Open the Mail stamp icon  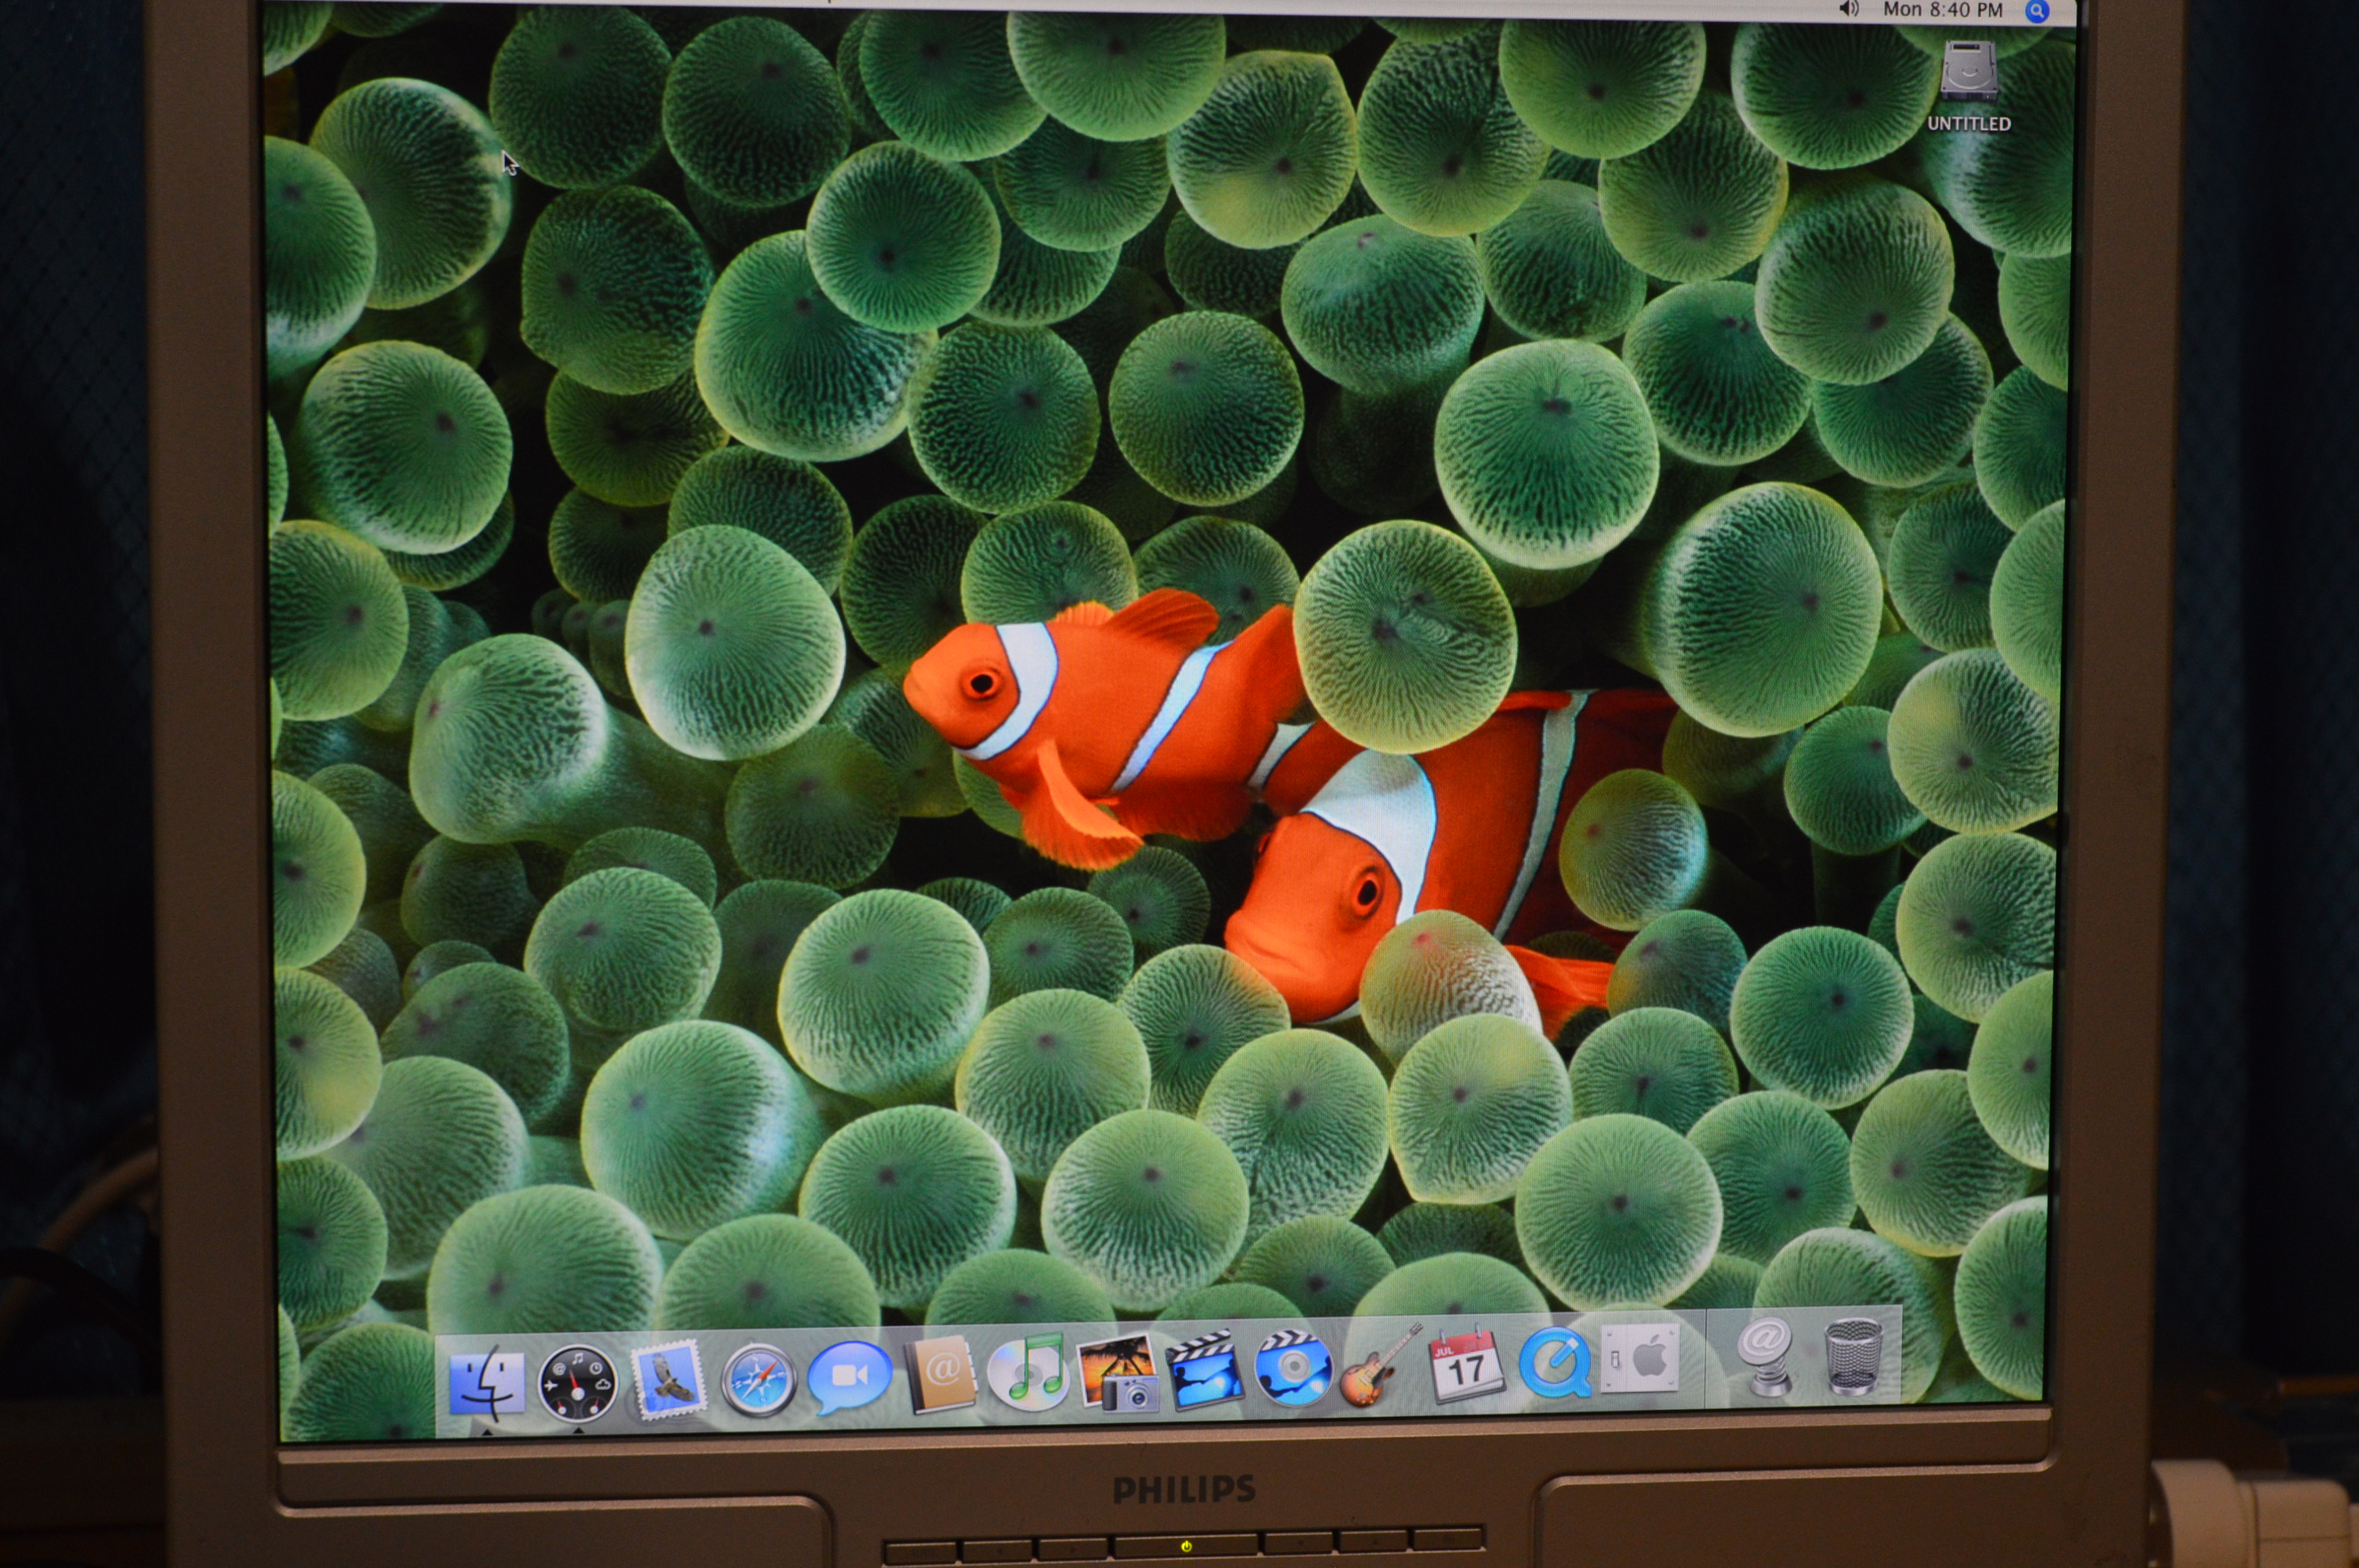click(x=668, y=1380)
